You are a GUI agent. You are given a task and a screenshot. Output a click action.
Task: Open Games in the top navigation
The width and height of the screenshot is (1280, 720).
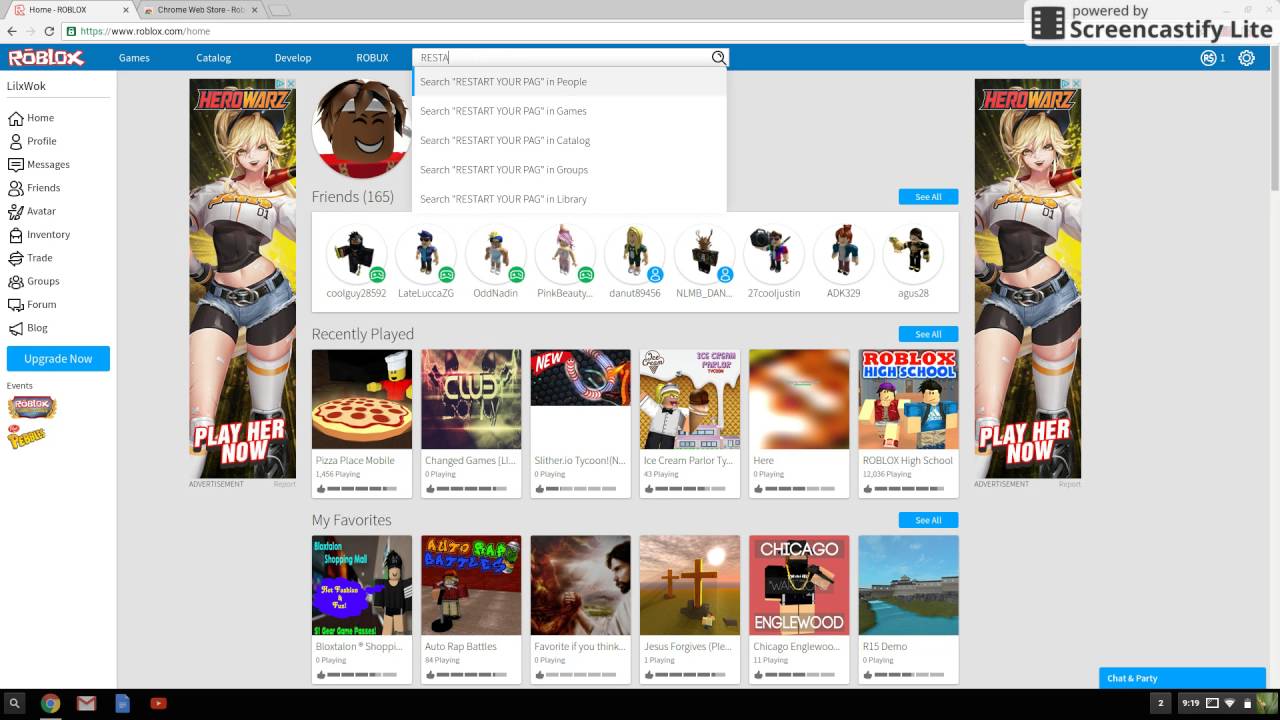click(x=134, y=58)
